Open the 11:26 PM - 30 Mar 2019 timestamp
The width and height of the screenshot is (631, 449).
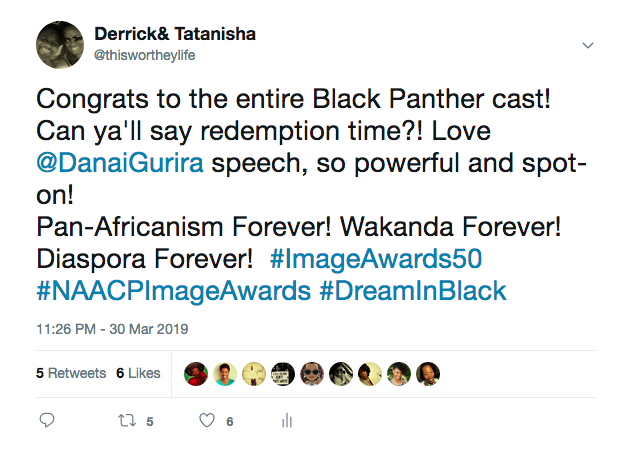112,329
